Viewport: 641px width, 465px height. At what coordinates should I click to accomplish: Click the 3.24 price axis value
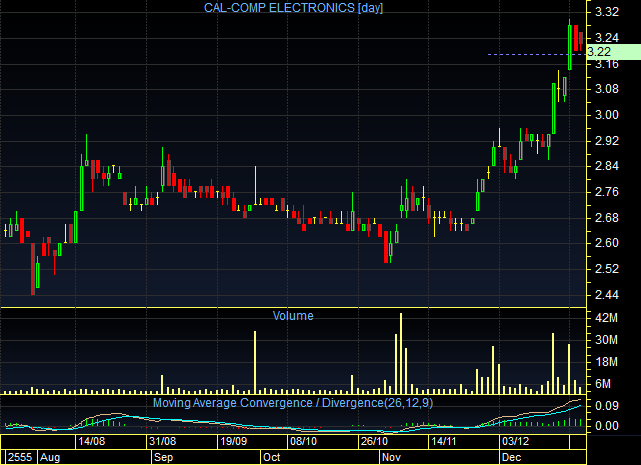[607, 38]
